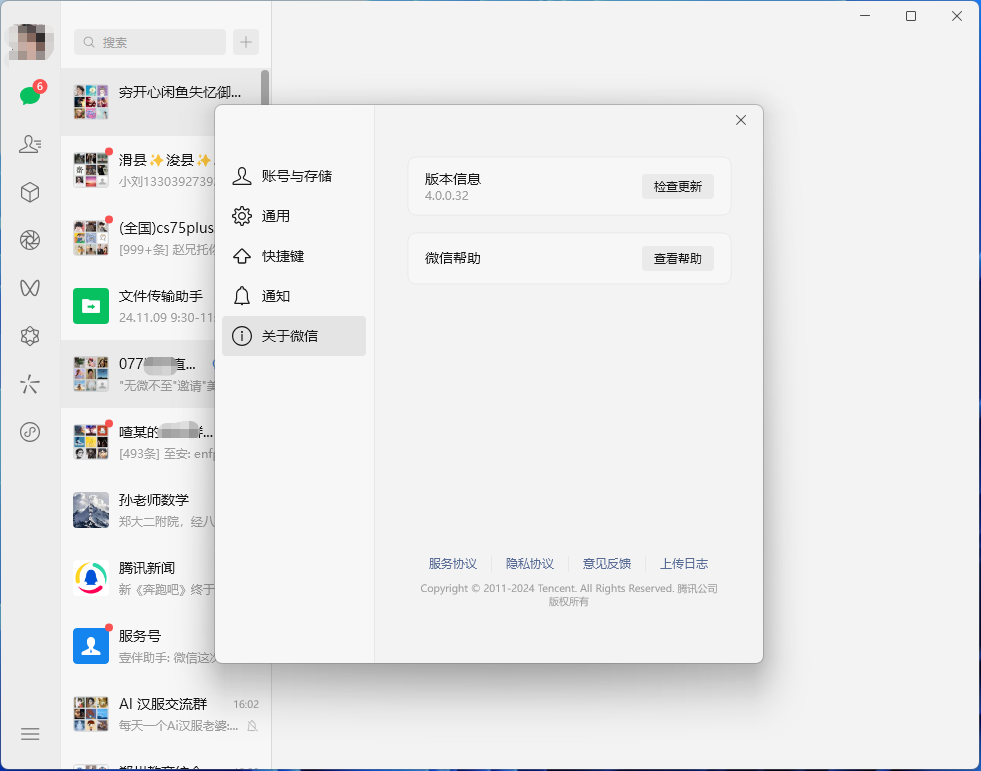Click 上传日志 to upload logs

click(x=684, y=563)
